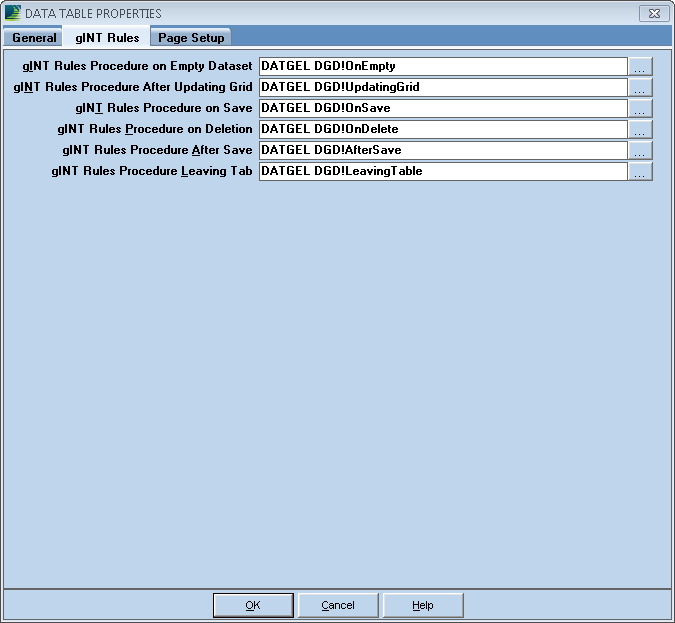Cancel the Data Table Properties dialog
The width and height of the screenshot is (675, 623).
click(338, 605)
